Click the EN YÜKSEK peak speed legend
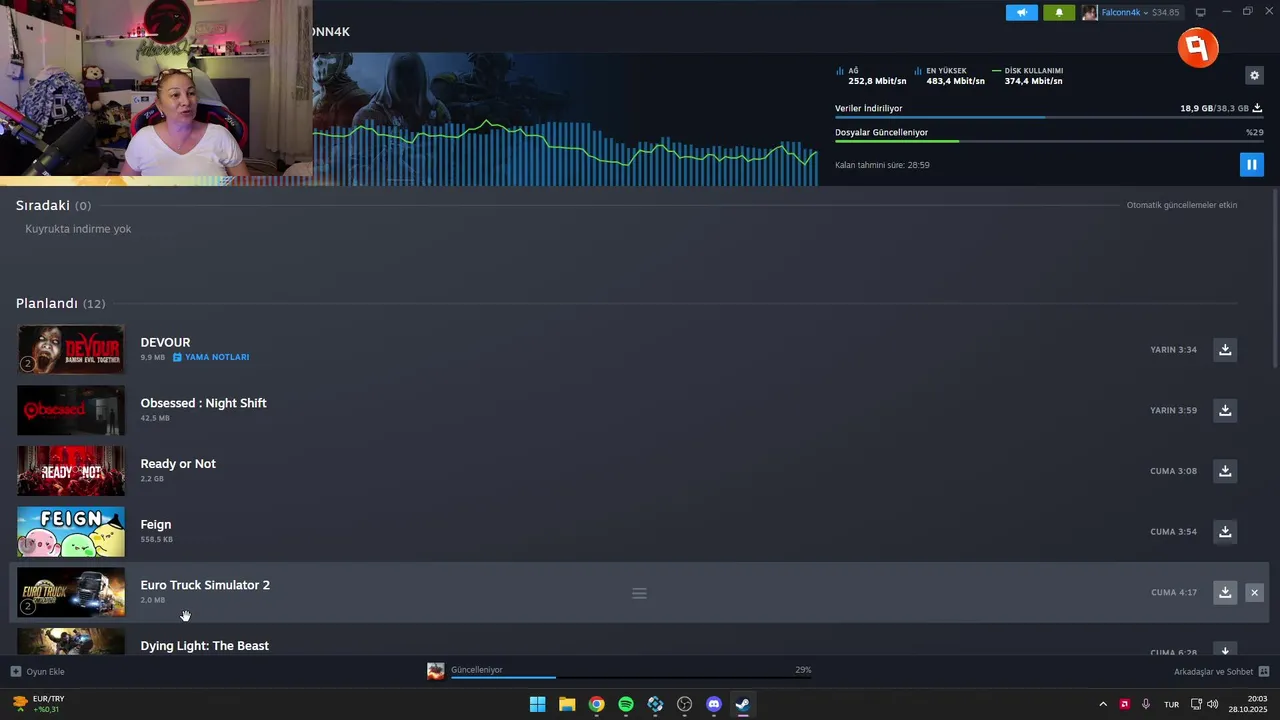The height and width of the screenshot is (720, 1280). point(949,76)
